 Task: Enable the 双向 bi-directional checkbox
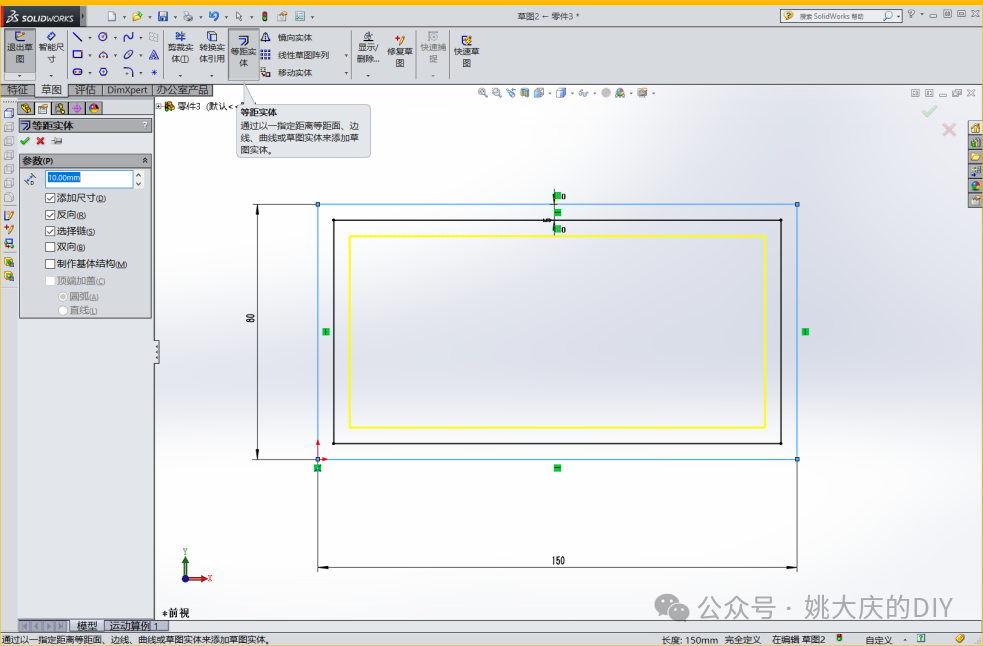tap(50, 247)
